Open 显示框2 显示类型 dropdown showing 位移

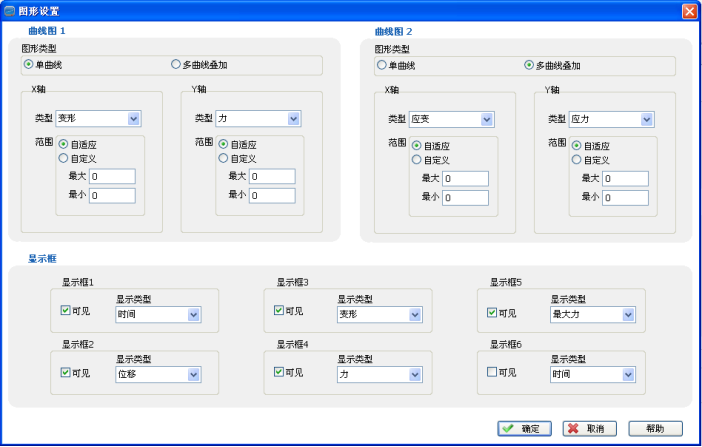pyautogui.click(x=194, y=375)
